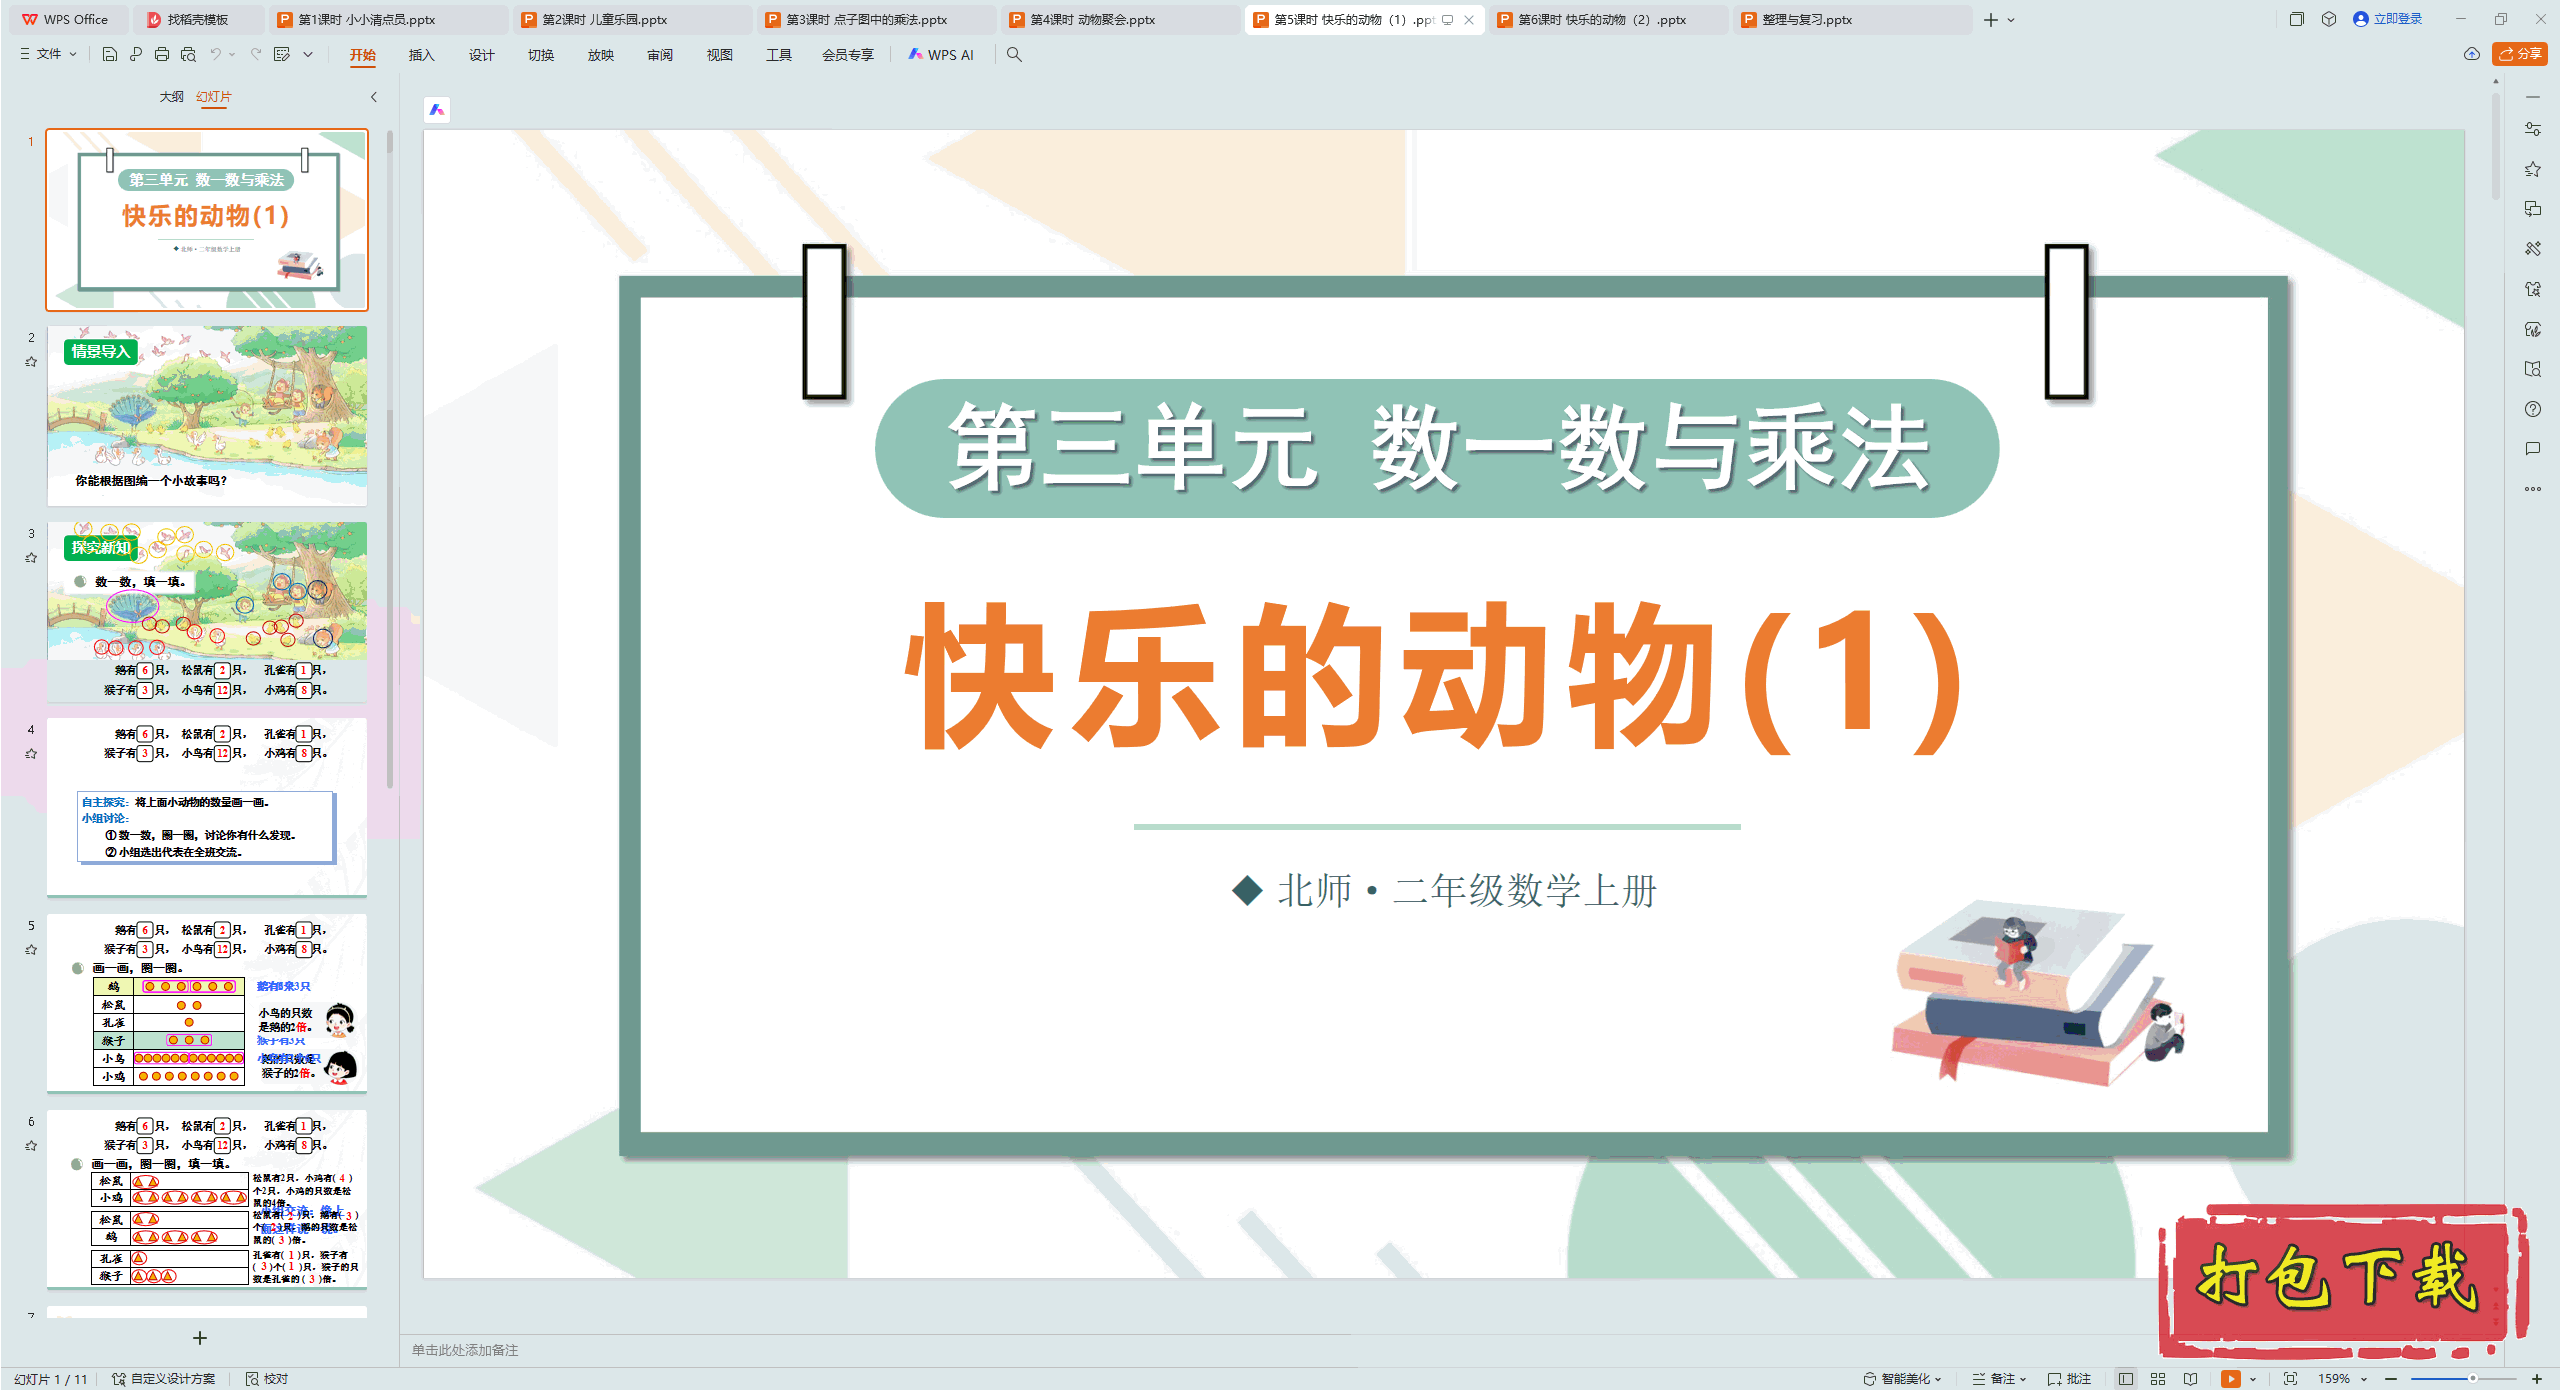Switch to 第6课时 快乐的动物 (2) document tab
The height and width of the screenshot is (1390, 2560).
pyautogui.click(x=1600, y=19)
